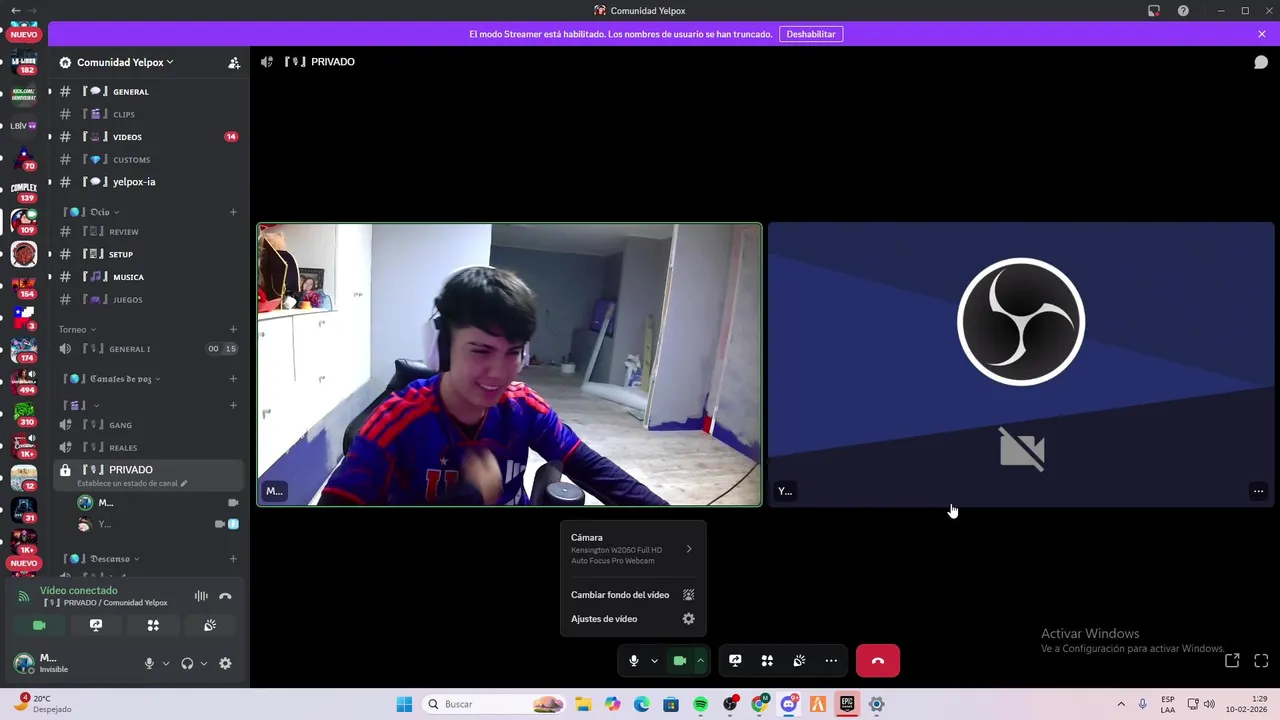Image resolution: width=1280 pixels, height=720 pixels.
Task: Open OBS Studio from the Windows taskbar
Action: (x=730, y=704)
